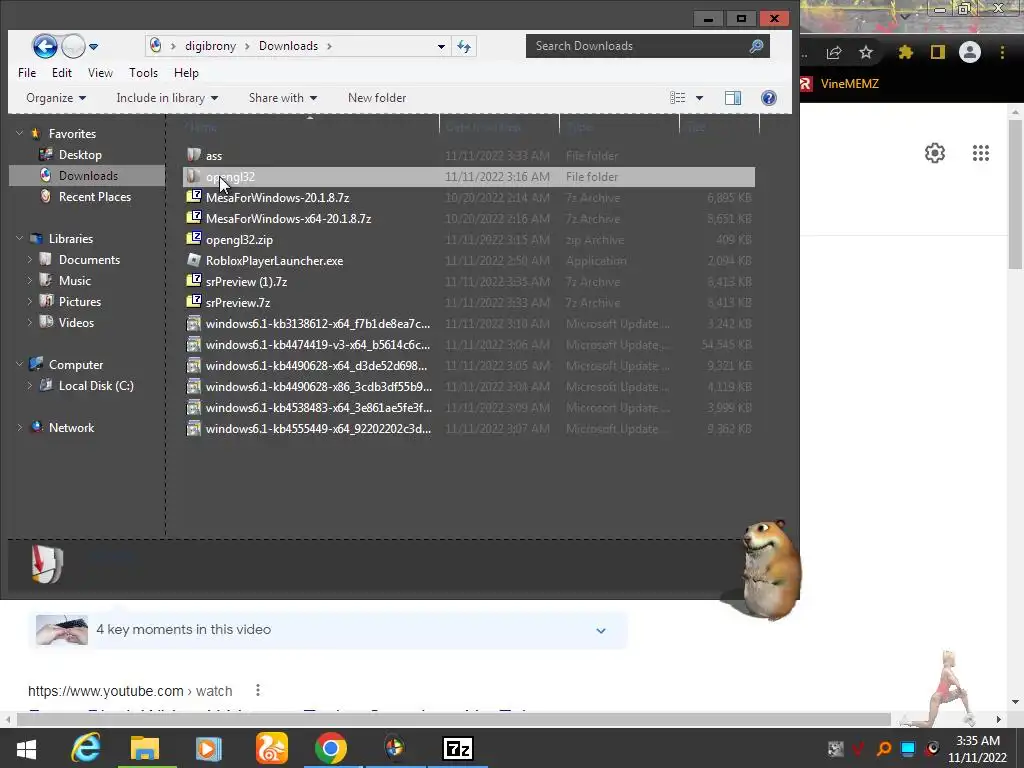The height and width of the screenshot is (768, 1024).
Task: Select RobloxPlayerLauncher.exe icon
Action: click(193, 260)
